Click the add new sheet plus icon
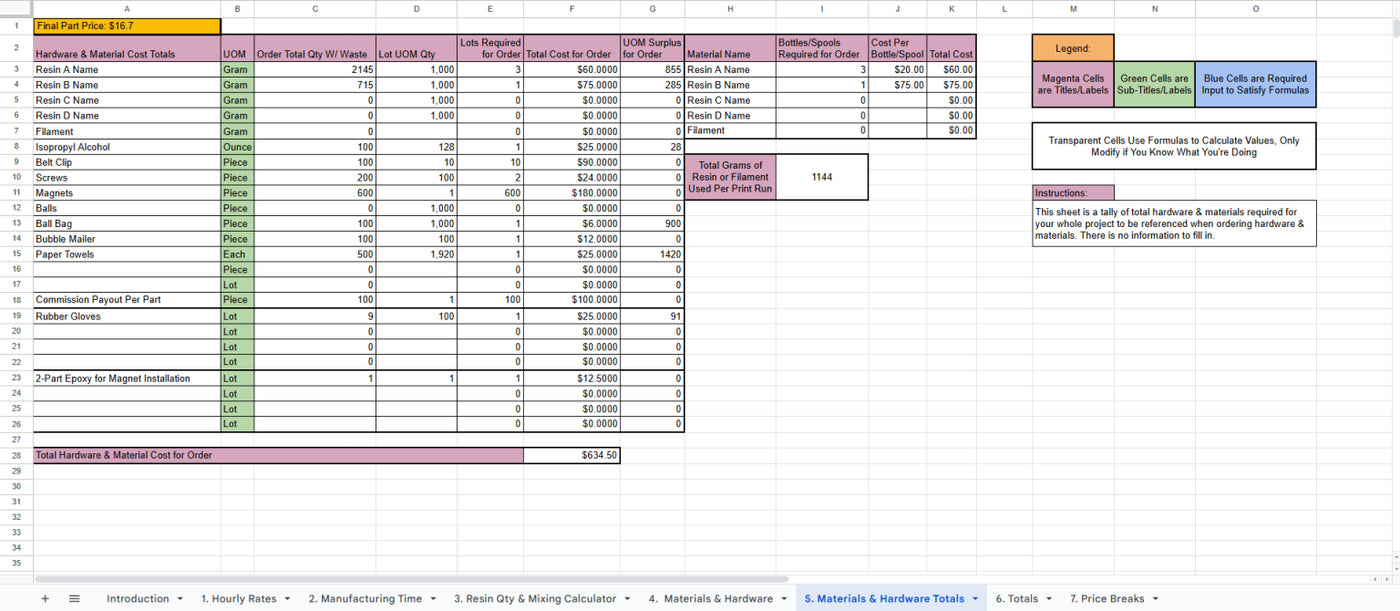Viewport: 1400px width, 611px height. pos(45,599)
